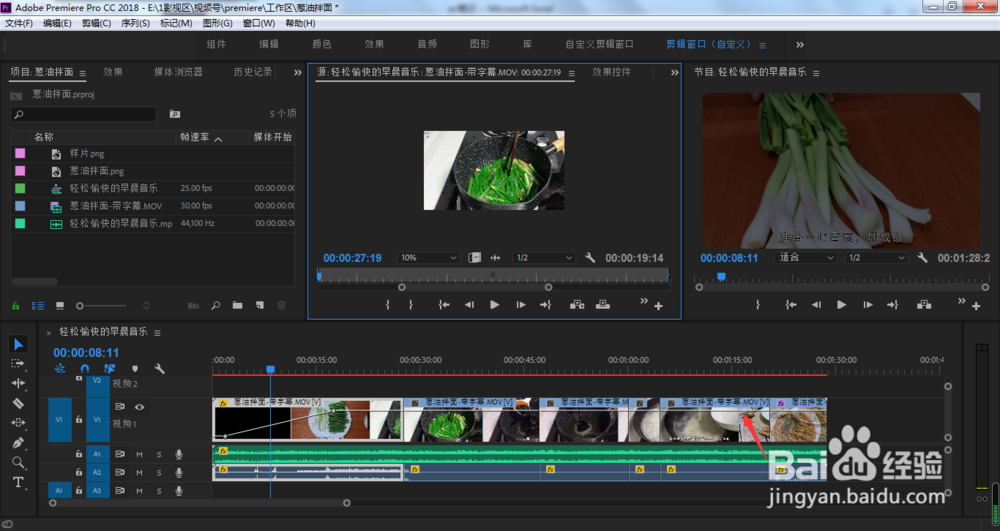The height and width of the screenshot is (531, 1000).
Task: Toggle lock on audio track A3
Action: tap(79, 491)
